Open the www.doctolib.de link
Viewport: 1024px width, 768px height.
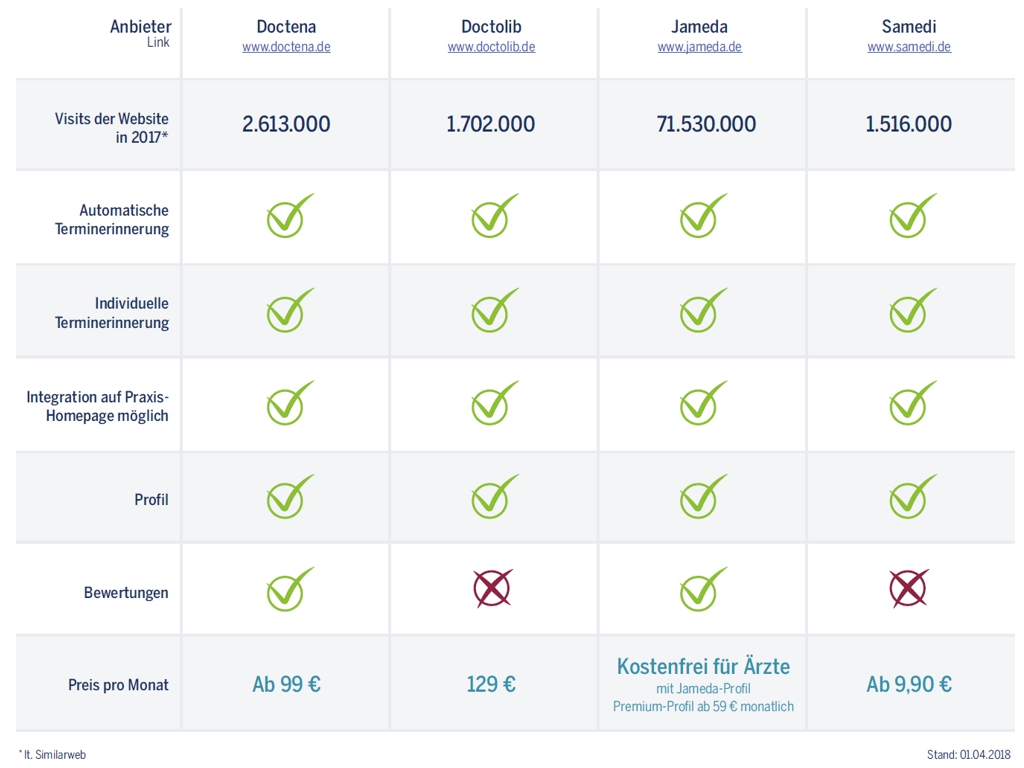(x=491, y=47)
